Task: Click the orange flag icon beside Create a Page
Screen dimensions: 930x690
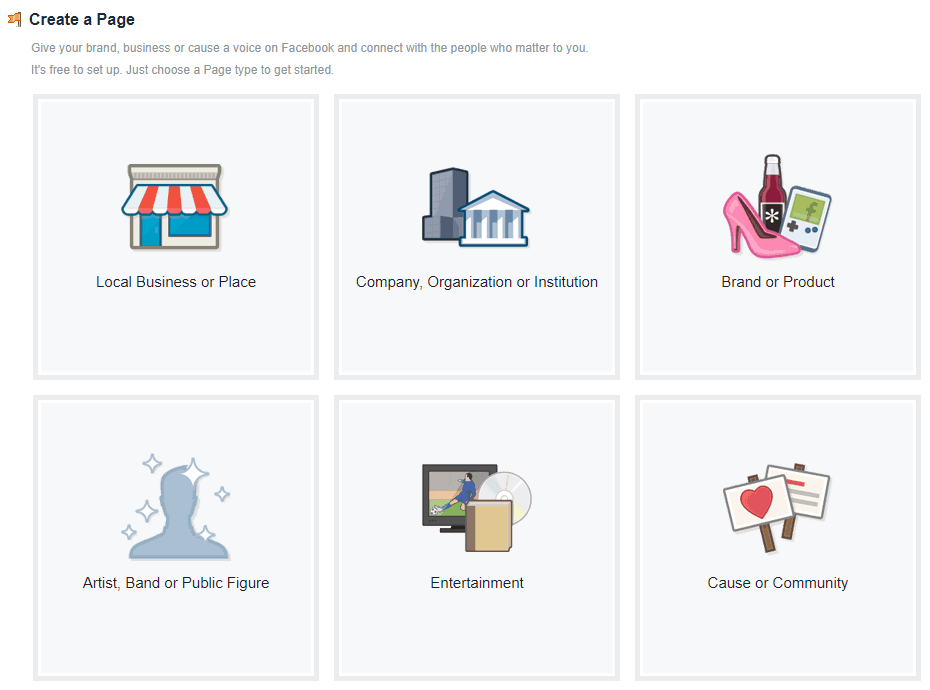Action: coord(15,20)
